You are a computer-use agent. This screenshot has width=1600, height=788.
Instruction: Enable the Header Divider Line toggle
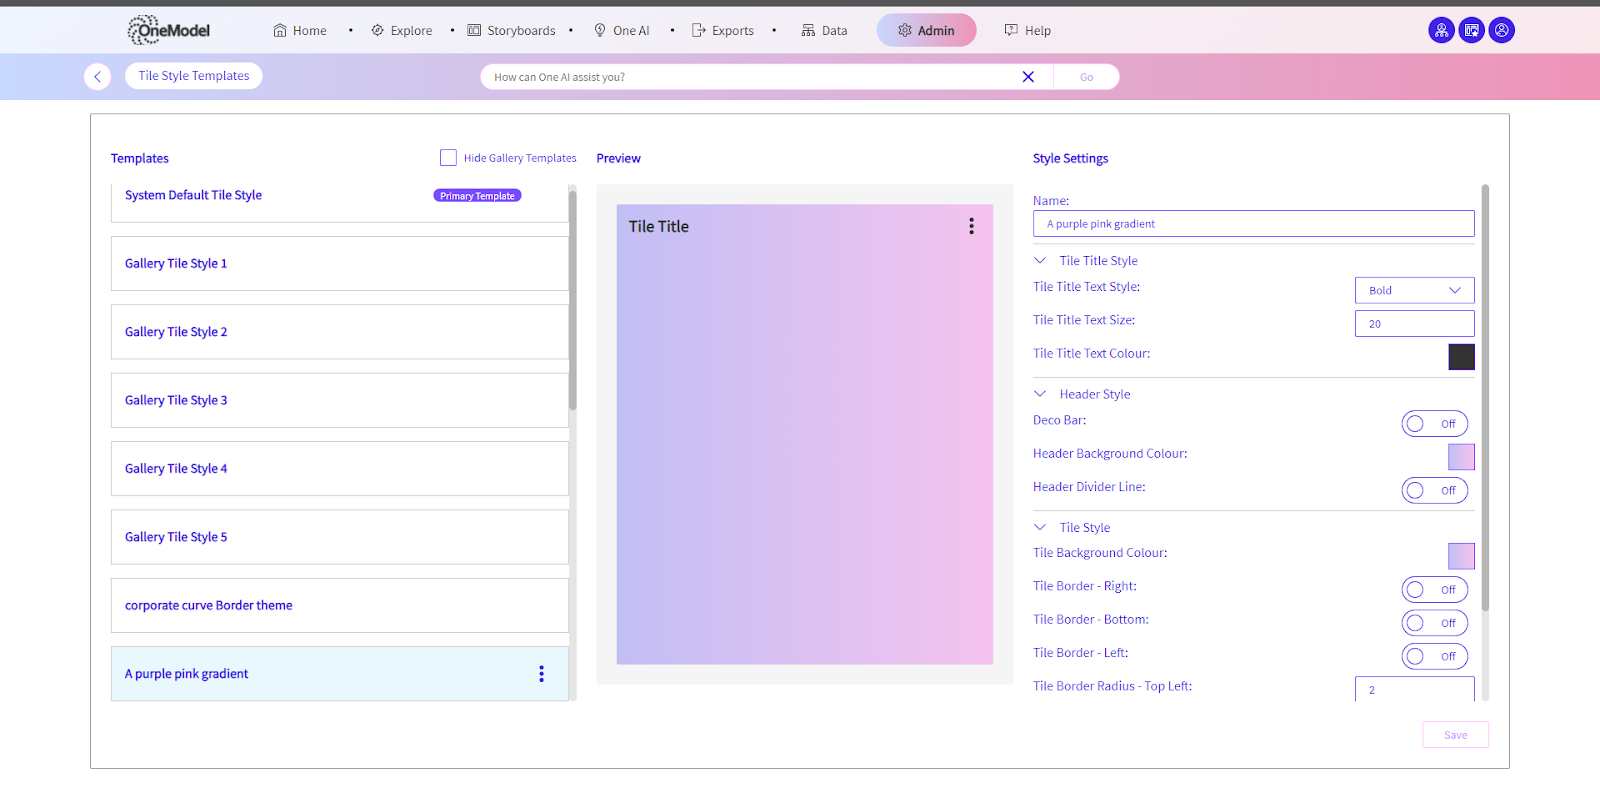point(1434,491)
